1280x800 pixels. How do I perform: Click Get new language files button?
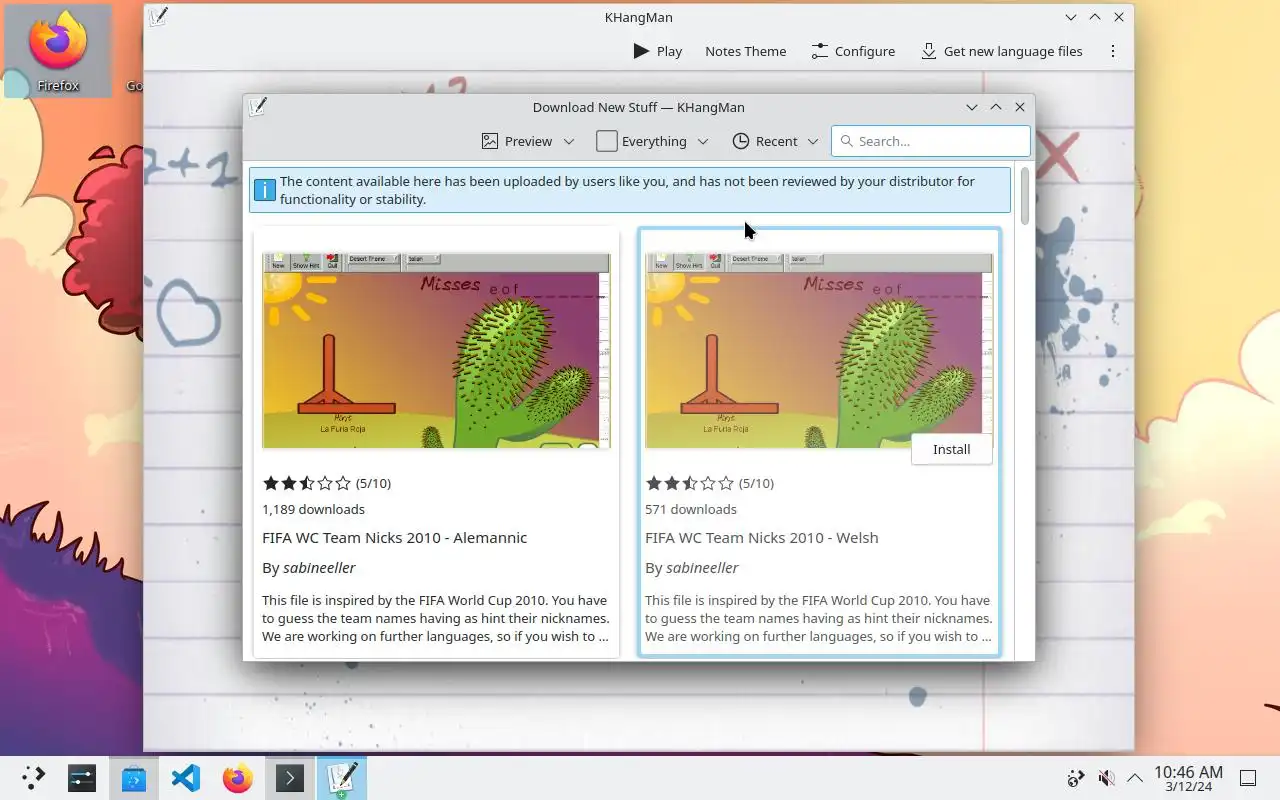tap(1001, 51)
